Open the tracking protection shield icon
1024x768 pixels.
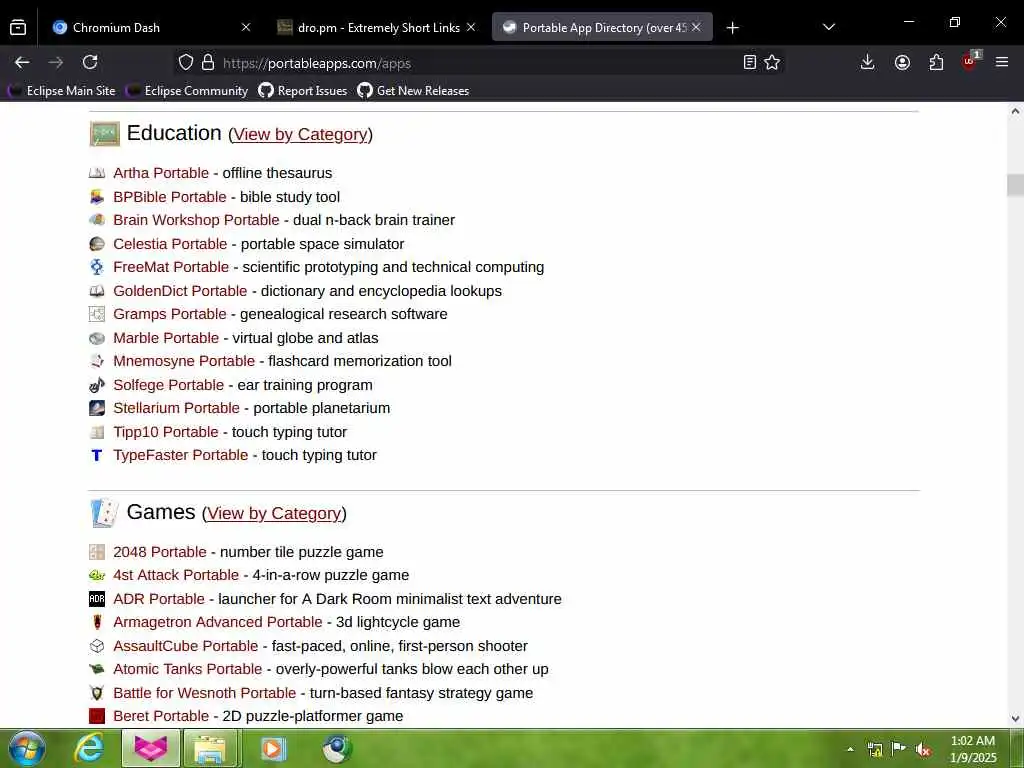pyautogui.click(x=186, y=63)
